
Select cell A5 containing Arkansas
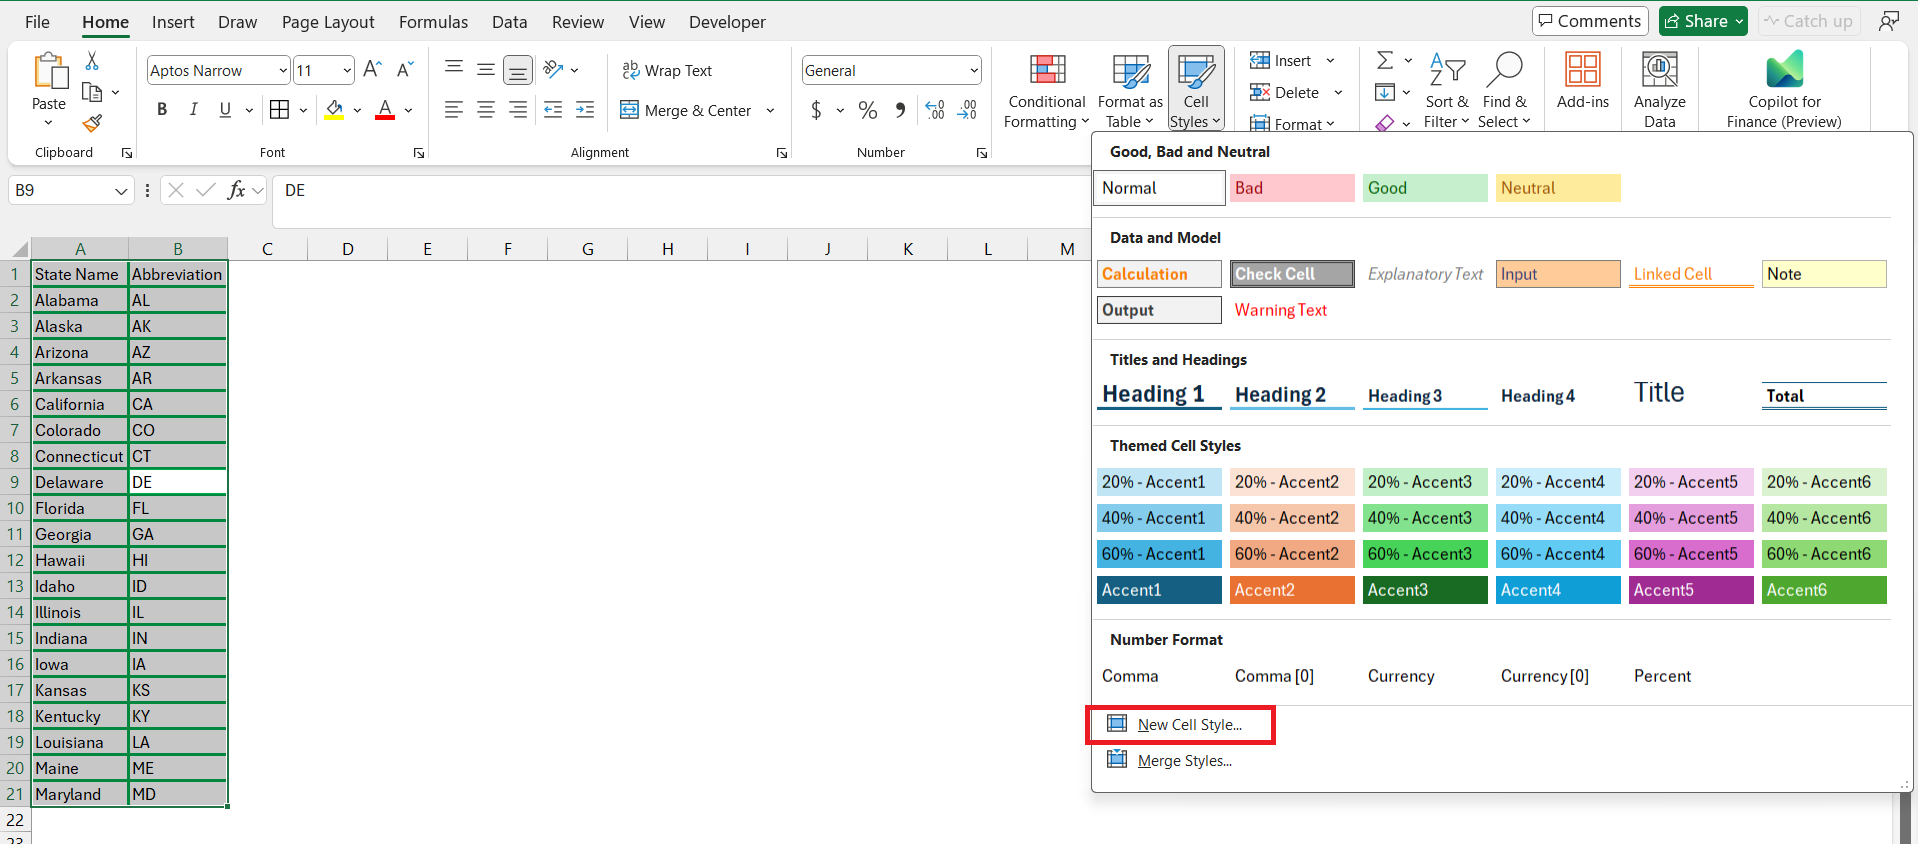click(x=80, y=378)
